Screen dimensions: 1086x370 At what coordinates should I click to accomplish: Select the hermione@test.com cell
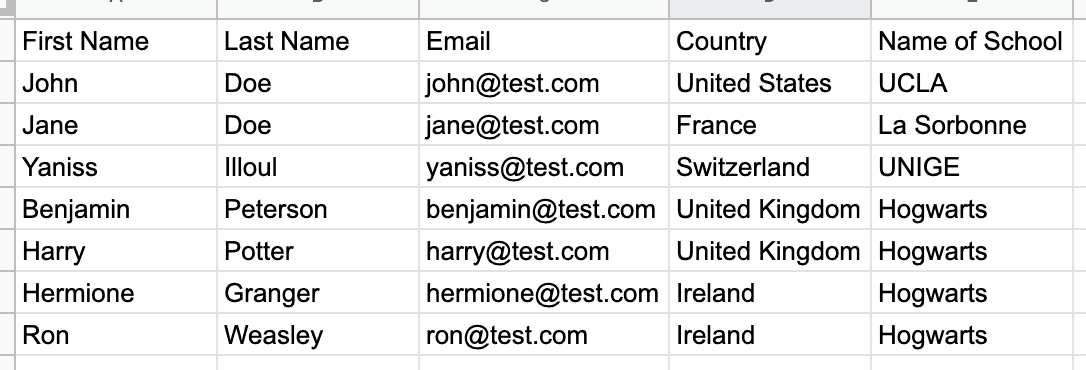544,292
